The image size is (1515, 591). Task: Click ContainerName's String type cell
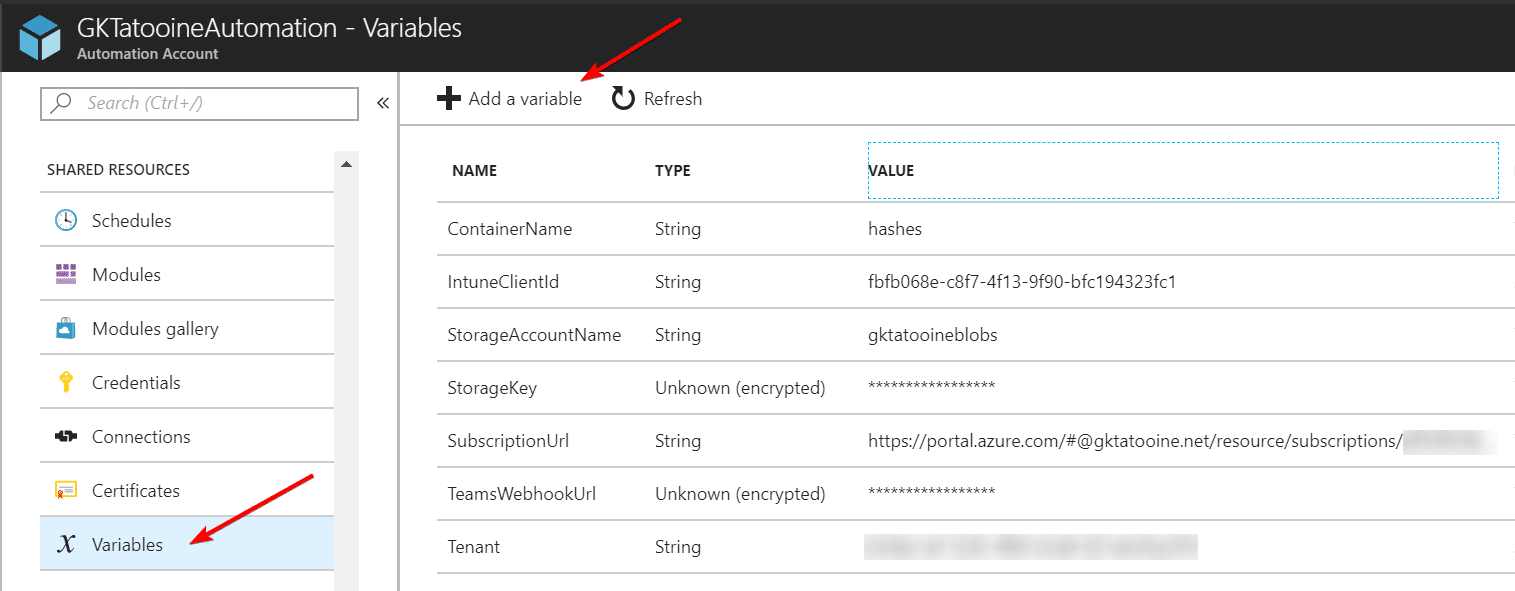point(678,229)
